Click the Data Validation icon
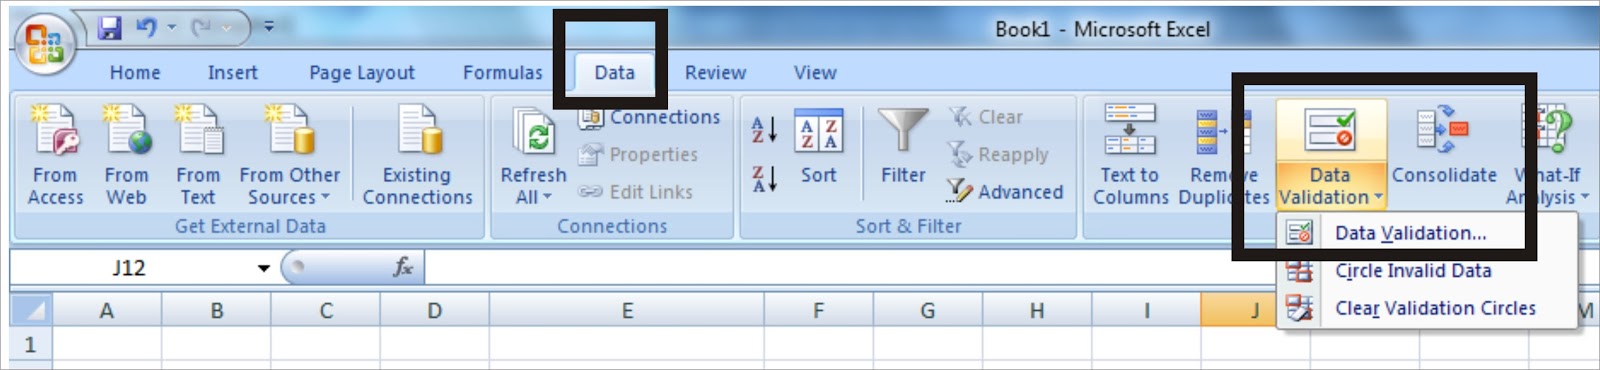The image size is (1600, 370). 1331,131
